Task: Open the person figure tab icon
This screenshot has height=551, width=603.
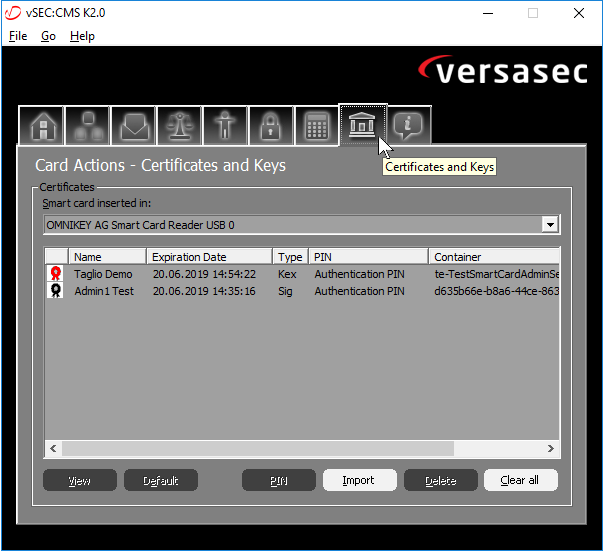Action: [x=225, y=125]
